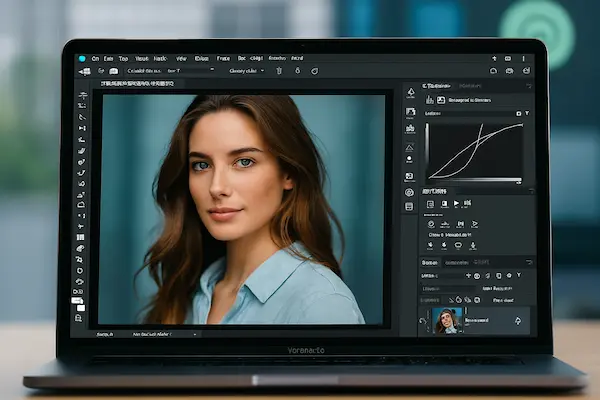This screenshot has width=600, height=400.
Task: Click the export icon at the options bar far right
Action: (527, 71)
